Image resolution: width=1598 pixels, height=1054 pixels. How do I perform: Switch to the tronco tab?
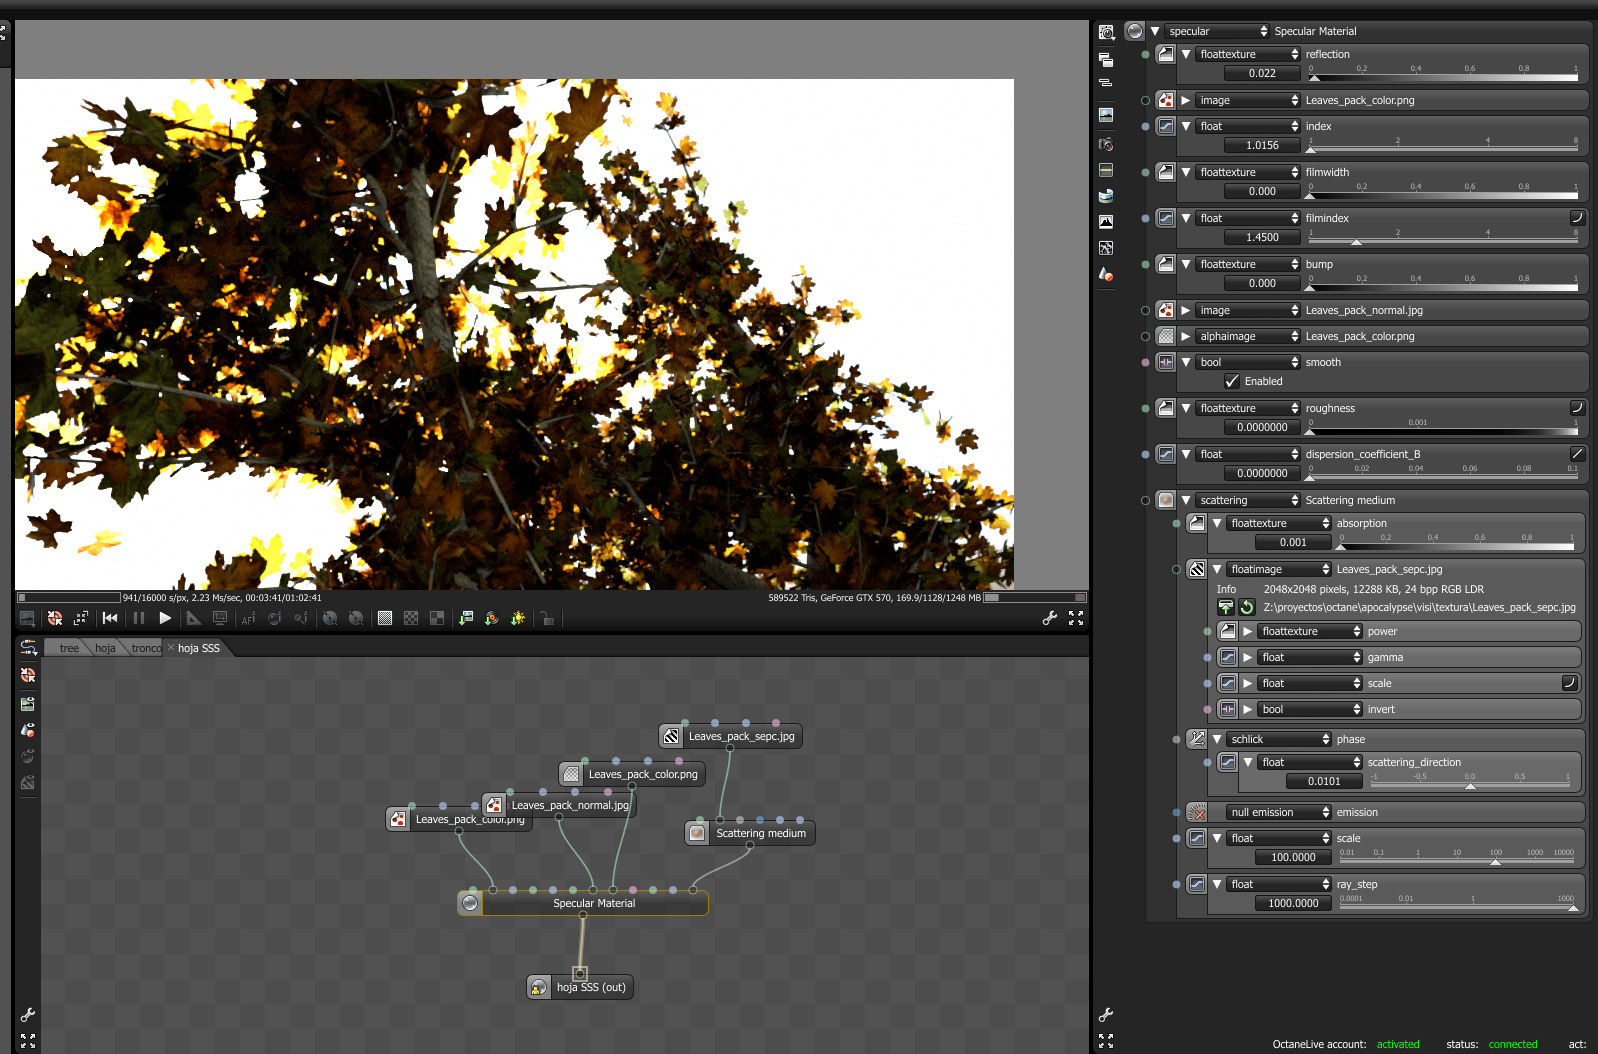click(x=146, y=648)
